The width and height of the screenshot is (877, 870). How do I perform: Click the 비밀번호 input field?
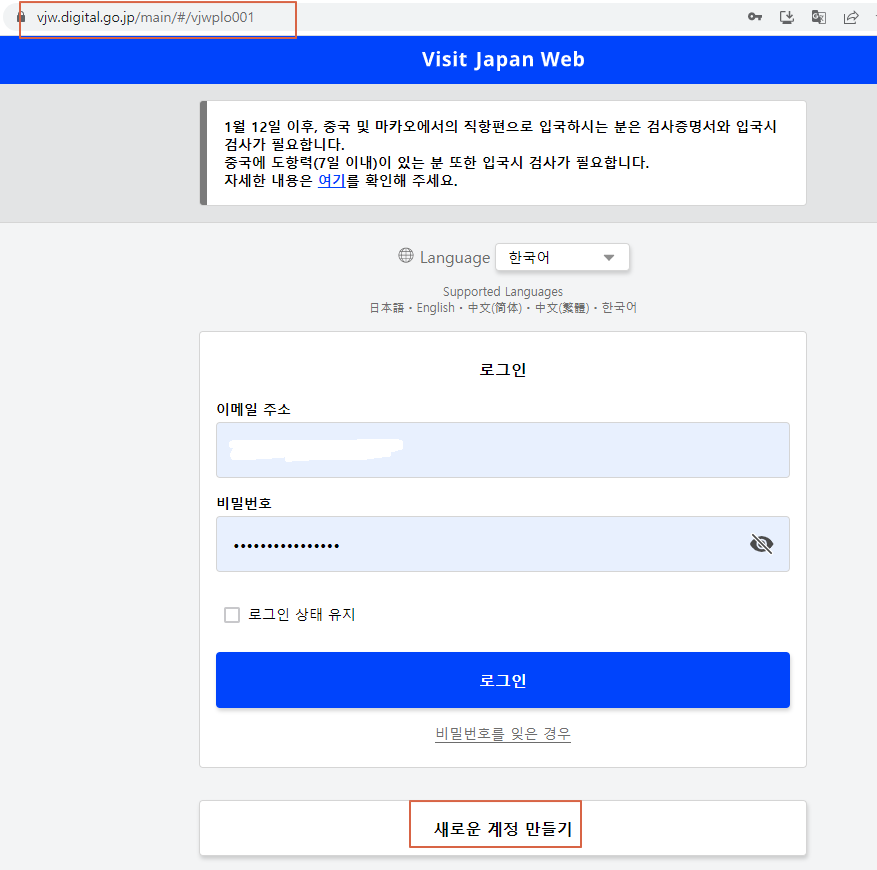pos(503,544)
